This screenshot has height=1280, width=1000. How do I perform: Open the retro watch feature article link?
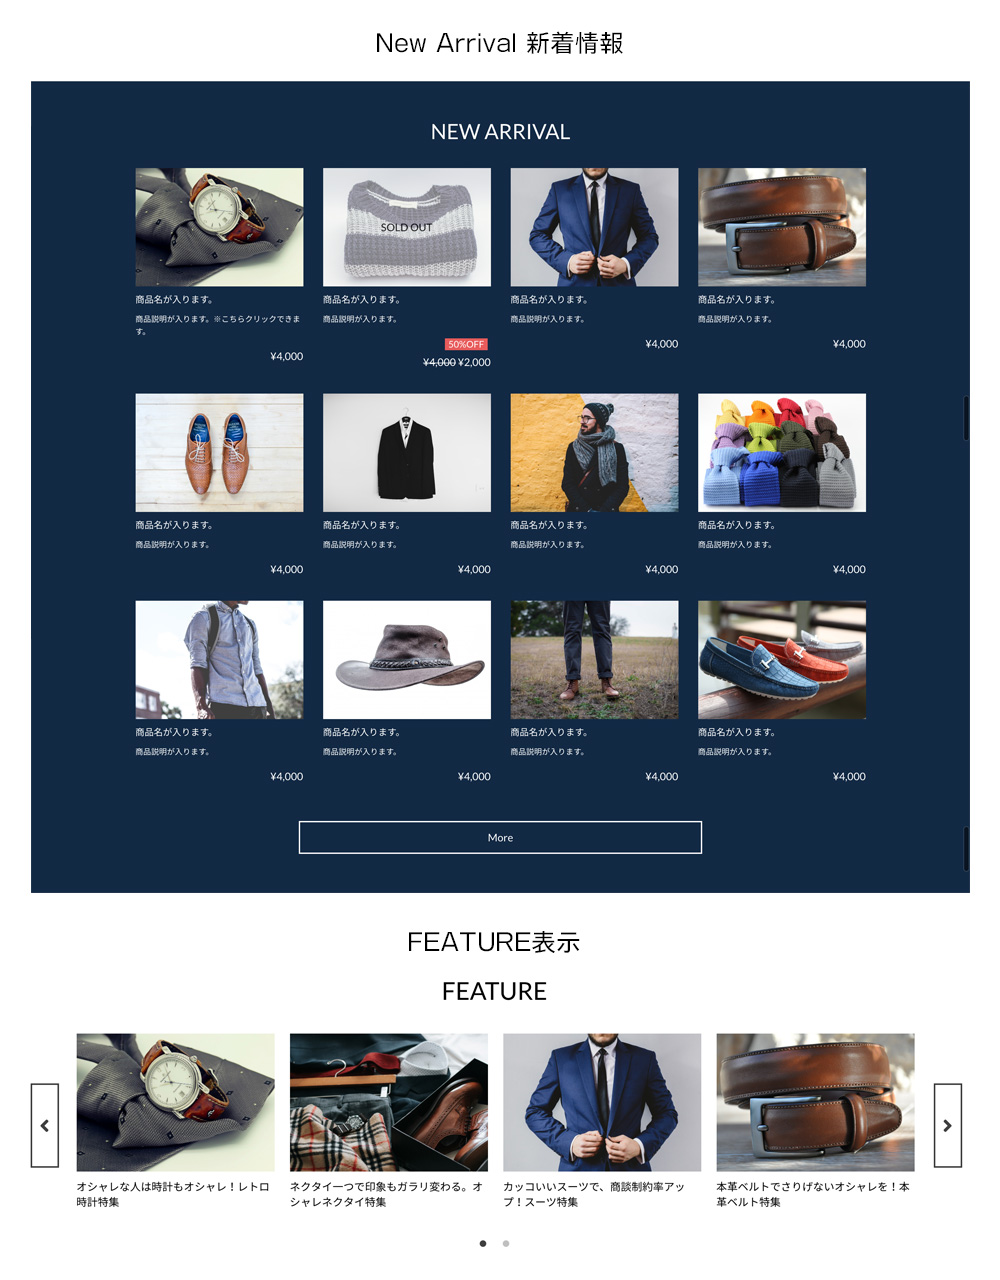173,1194
